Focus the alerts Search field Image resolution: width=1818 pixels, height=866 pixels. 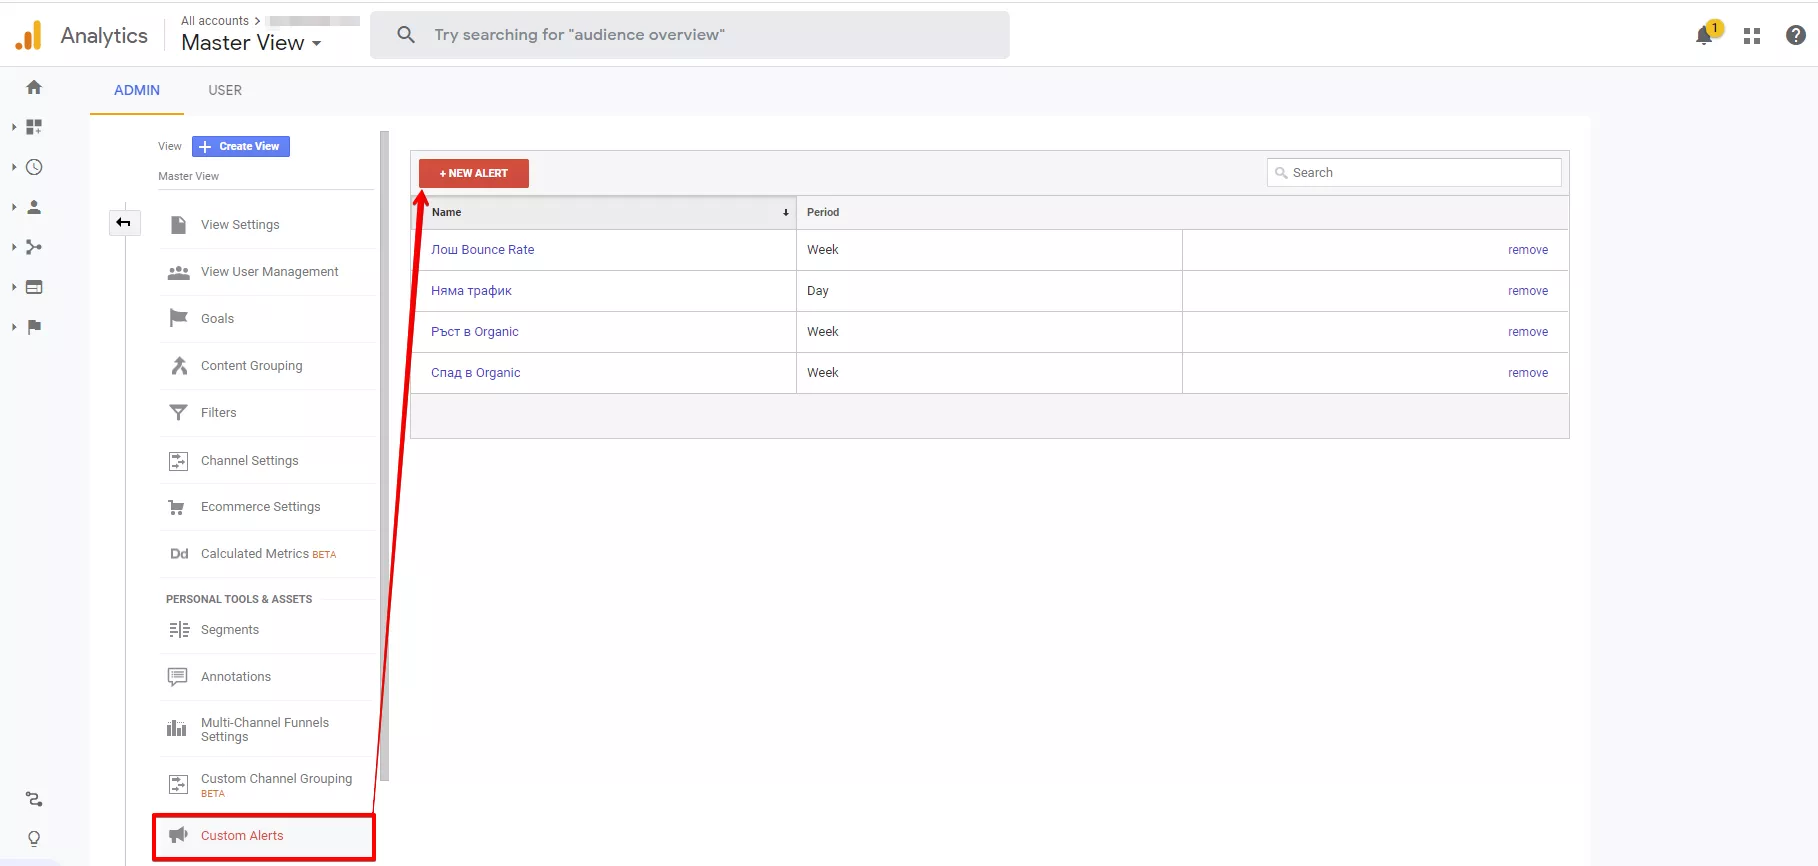tap(1414, 173)
